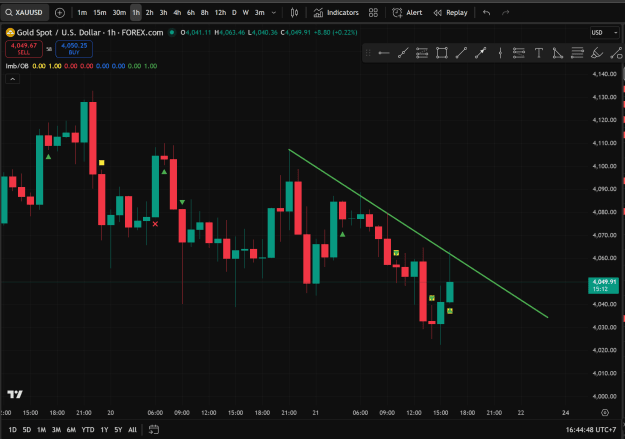Image resolution: width=625 pixels, height=439 pixels.
Task: Open the layout templates grid icon
Action: point(373,13)
